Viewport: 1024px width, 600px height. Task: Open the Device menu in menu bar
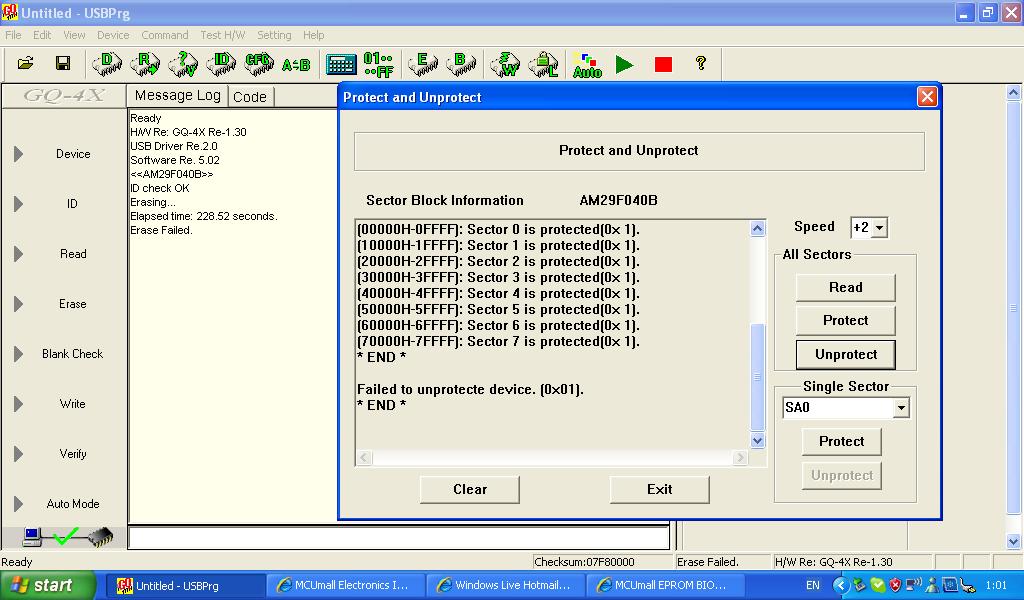(113, 35)
